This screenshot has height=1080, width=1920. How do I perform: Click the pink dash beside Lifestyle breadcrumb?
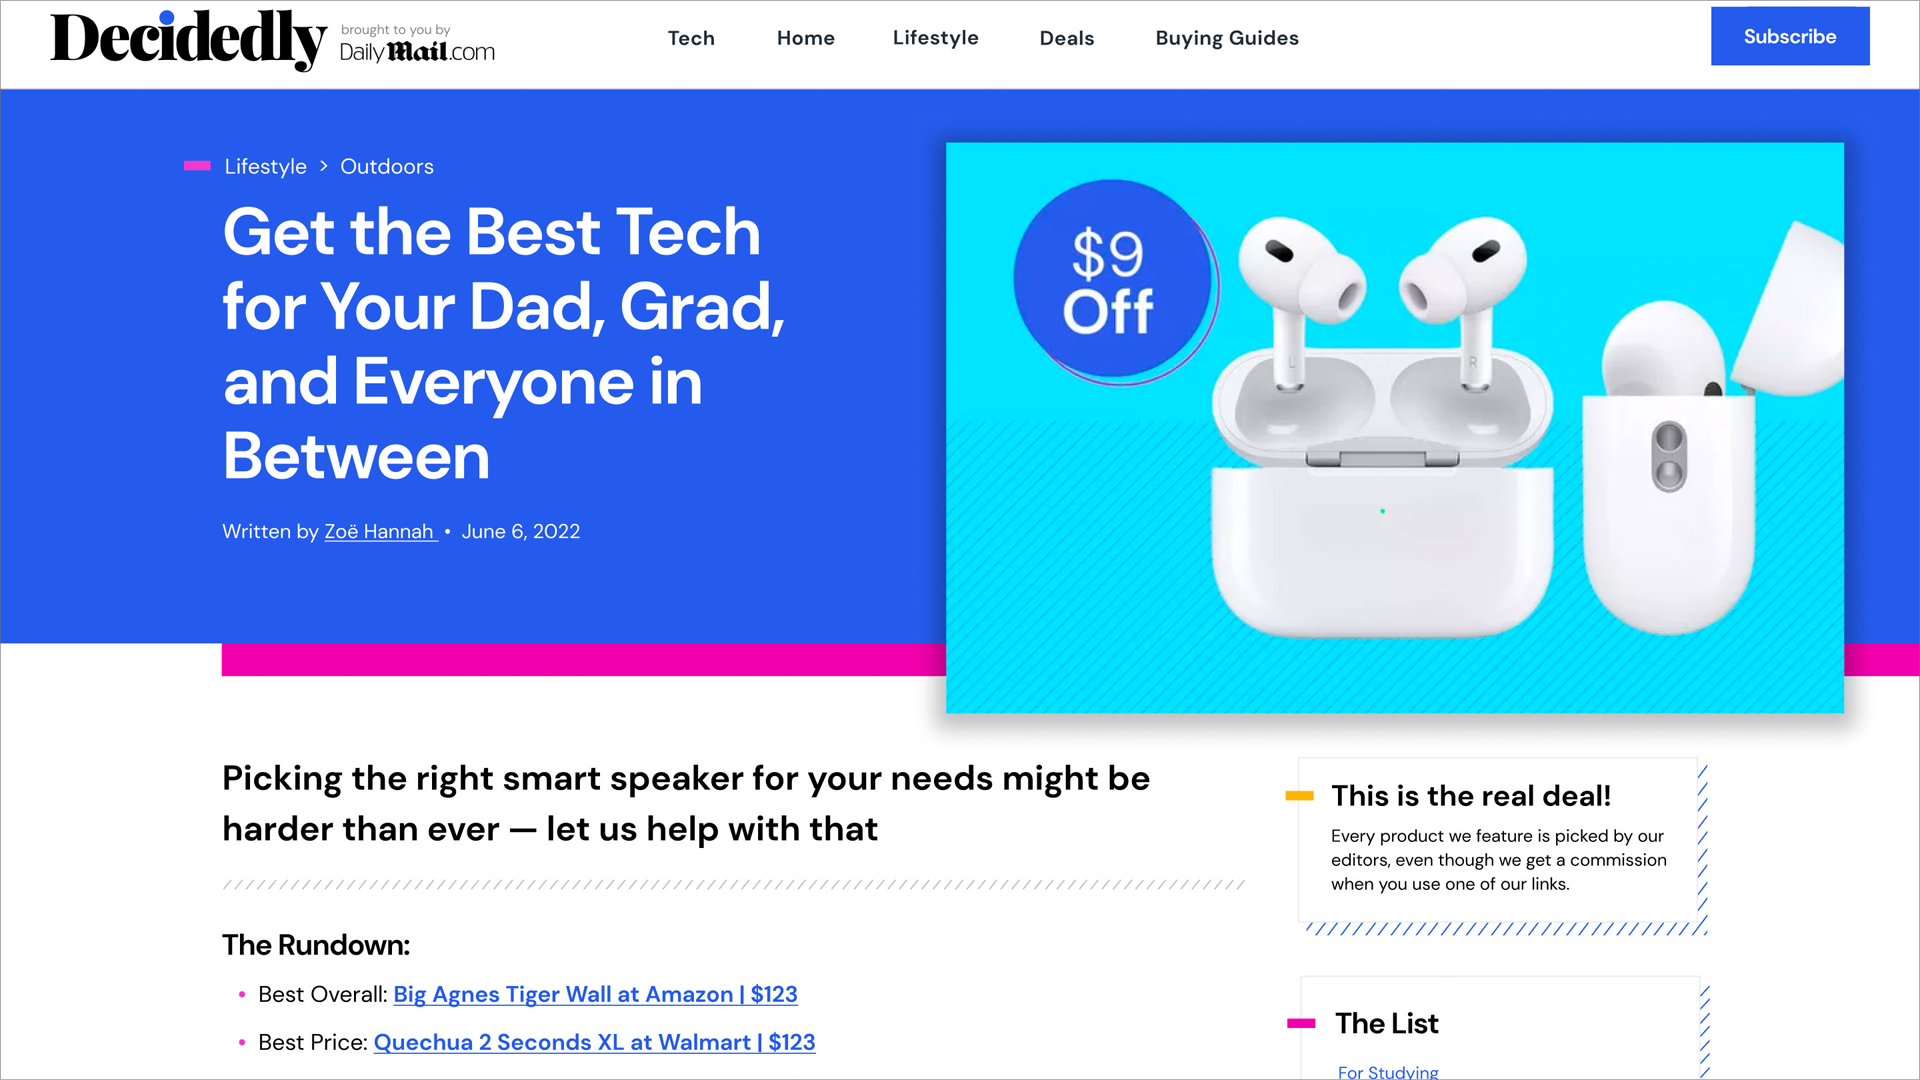pyautogui.click(x=197, y=166)
